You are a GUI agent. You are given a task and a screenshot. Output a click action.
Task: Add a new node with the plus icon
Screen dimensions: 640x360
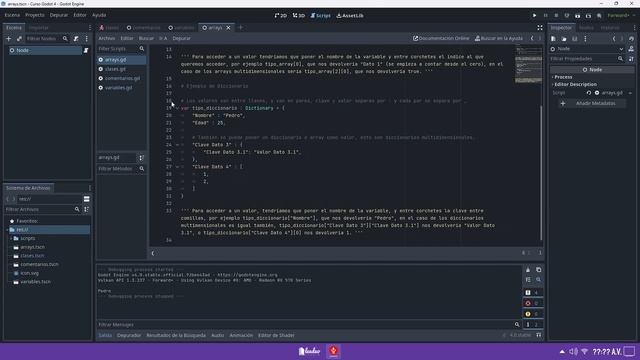tap(9, 38)
